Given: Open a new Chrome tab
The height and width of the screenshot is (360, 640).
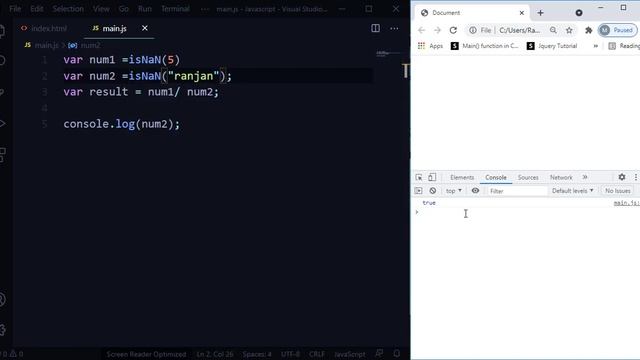Looking at the screenshot, I should (x=540, y=13).
